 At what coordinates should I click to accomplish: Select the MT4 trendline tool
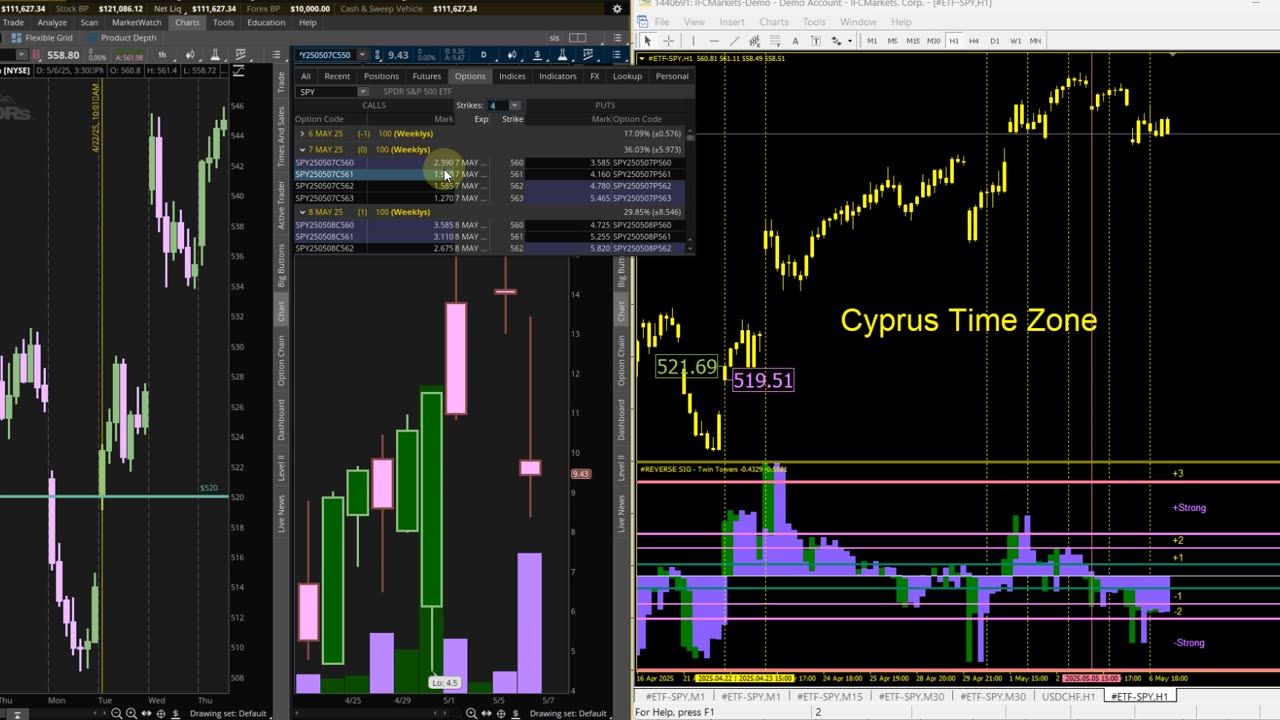[734, 41]
